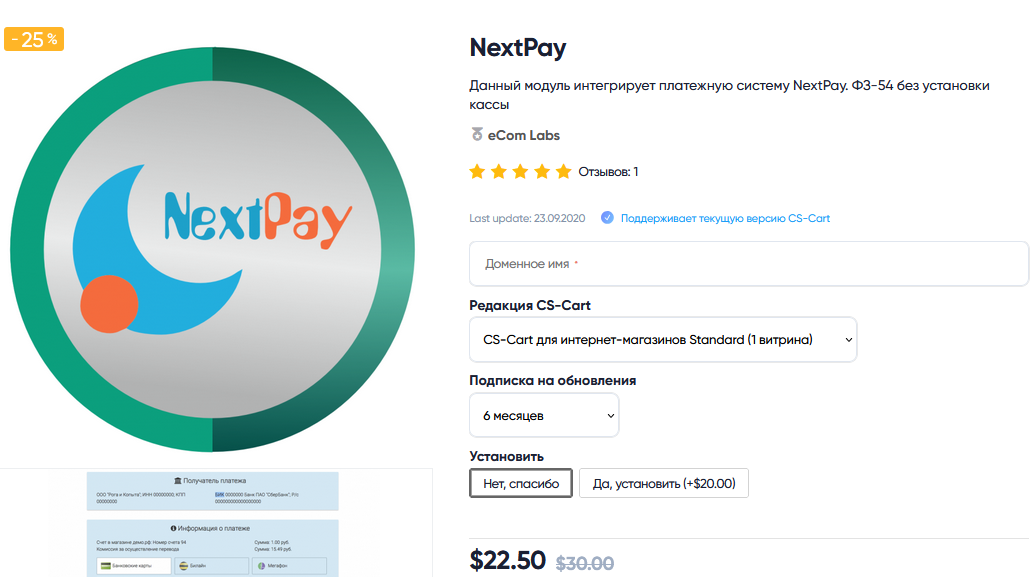Screen dimensions: 1034x577
Task: Focus the "Доменное имя" input field
Action: pos(749,265)
